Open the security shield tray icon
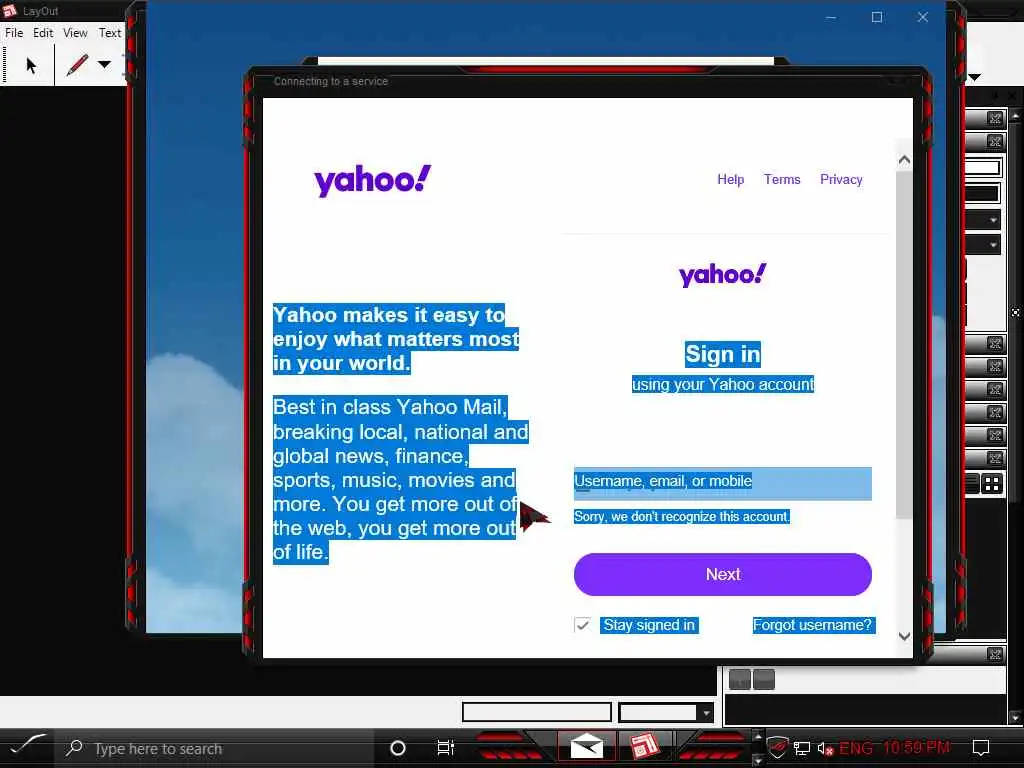 point(776,747)
